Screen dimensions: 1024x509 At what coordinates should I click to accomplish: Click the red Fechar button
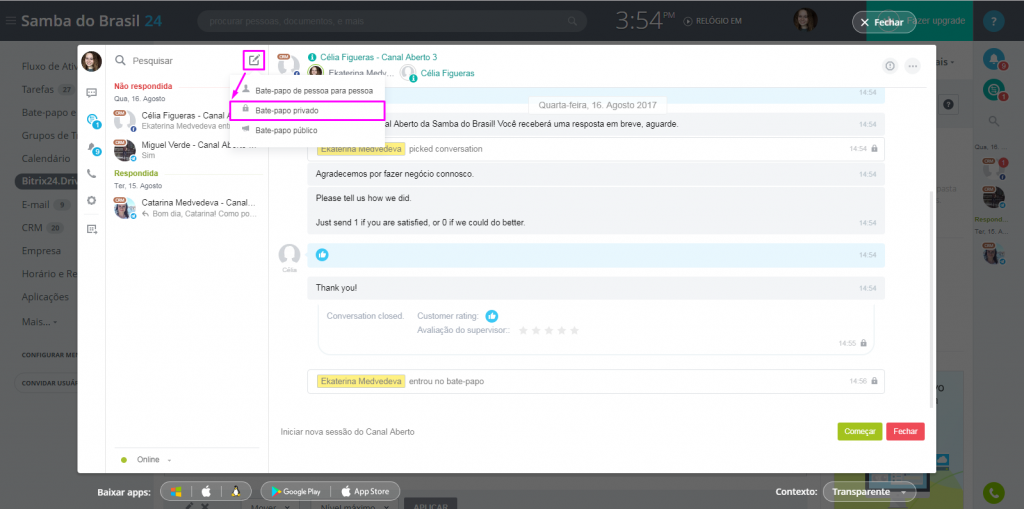(x=905, y=432)
